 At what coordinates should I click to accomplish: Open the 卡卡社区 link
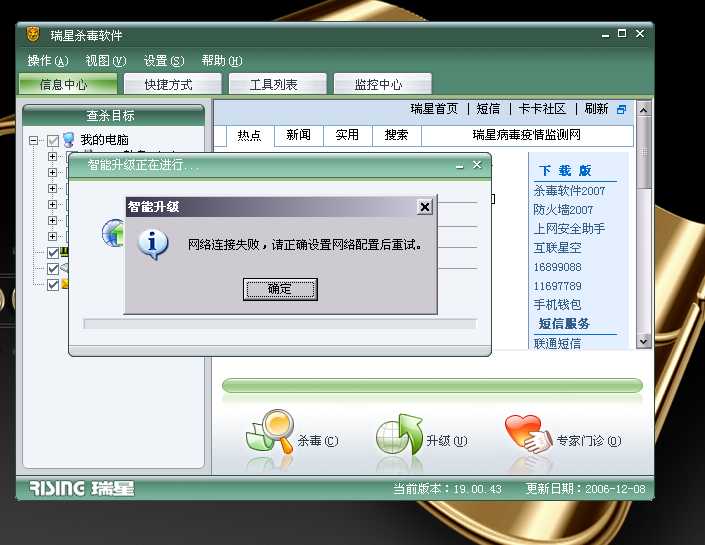click(542, 109)
